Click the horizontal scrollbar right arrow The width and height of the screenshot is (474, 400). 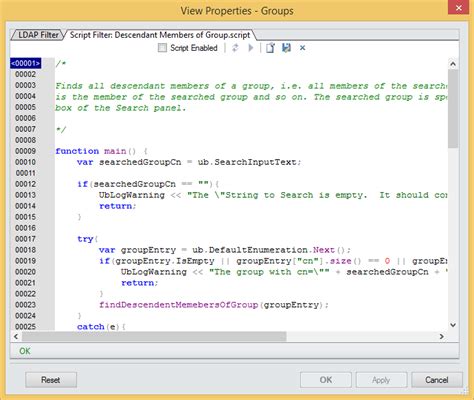coord(442,337)
